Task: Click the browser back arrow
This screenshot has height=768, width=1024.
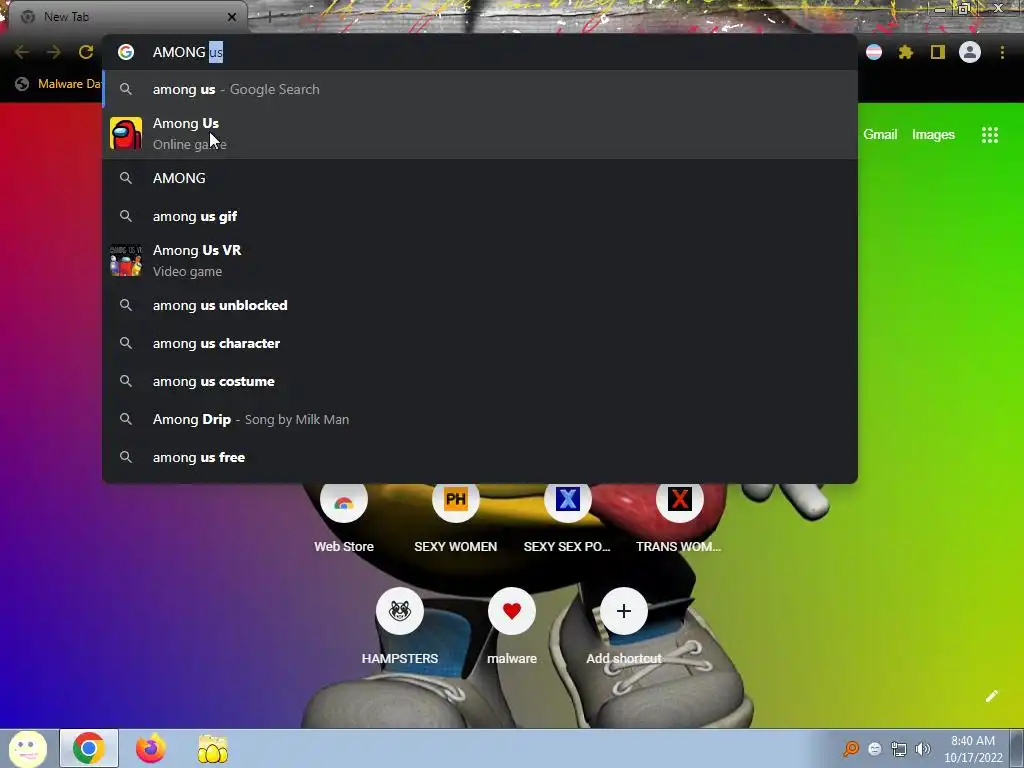Action: pos(22,52)
